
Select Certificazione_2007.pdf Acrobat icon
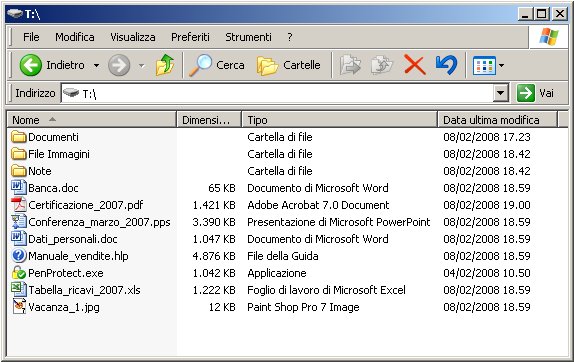[x=19, y=205]
